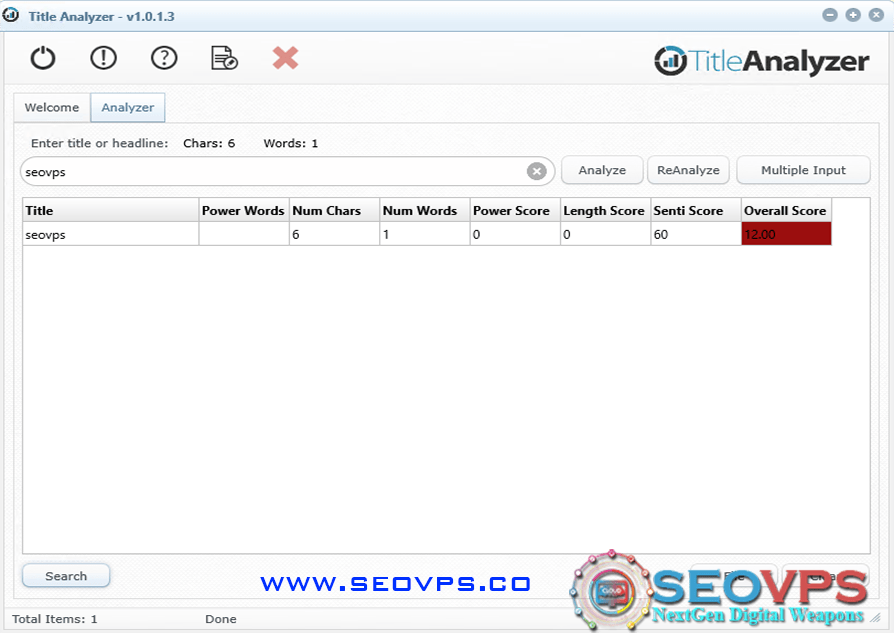Screen dimensions: 894x633
Task: Click the red X toolbar icon
Action: point(285,58)
